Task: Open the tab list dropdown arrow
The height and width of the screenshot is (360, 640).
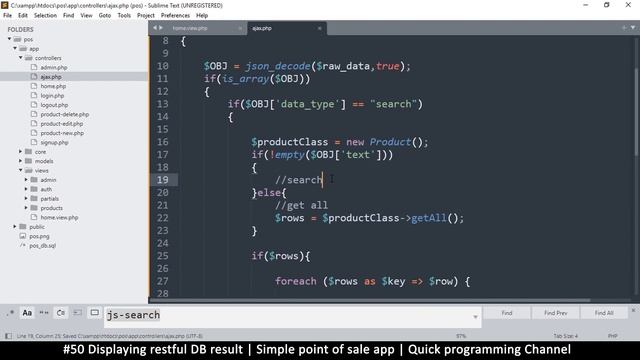Action: 633,28
